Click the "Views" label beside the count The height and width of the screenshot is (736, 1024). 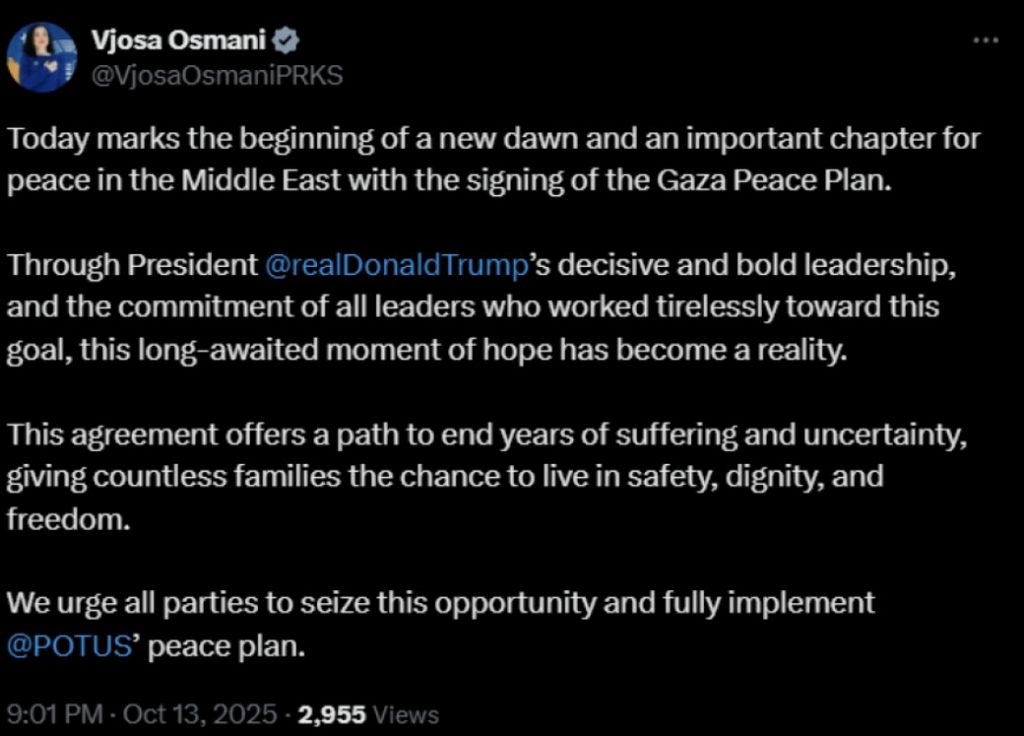pyautogui.click(x=407, y=714)
